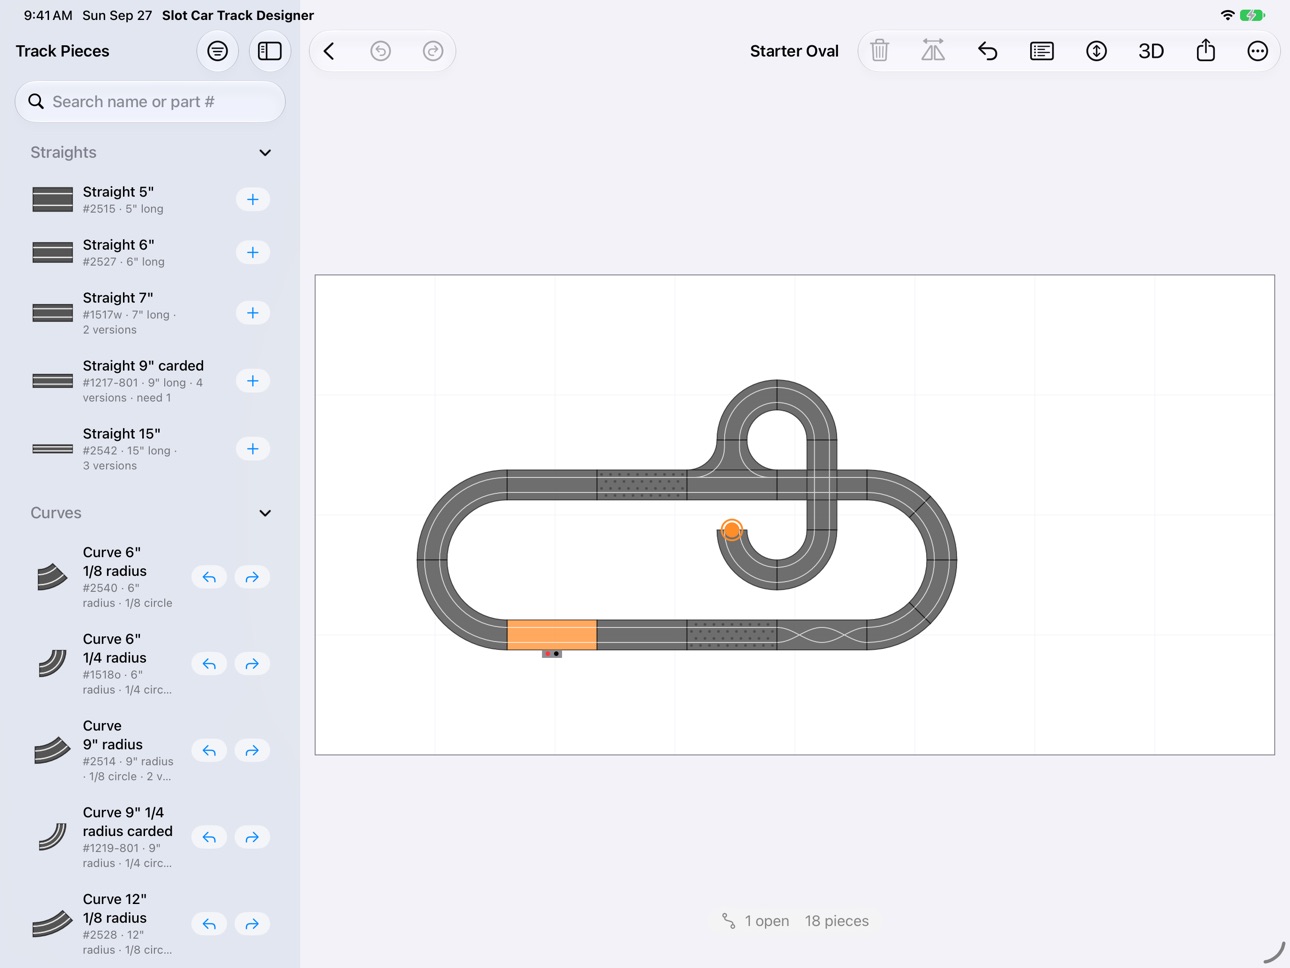Select the orange highlighted straight track piece
Image resolution: width=1290 pixels, height=968 pixels.
(552, 635)
